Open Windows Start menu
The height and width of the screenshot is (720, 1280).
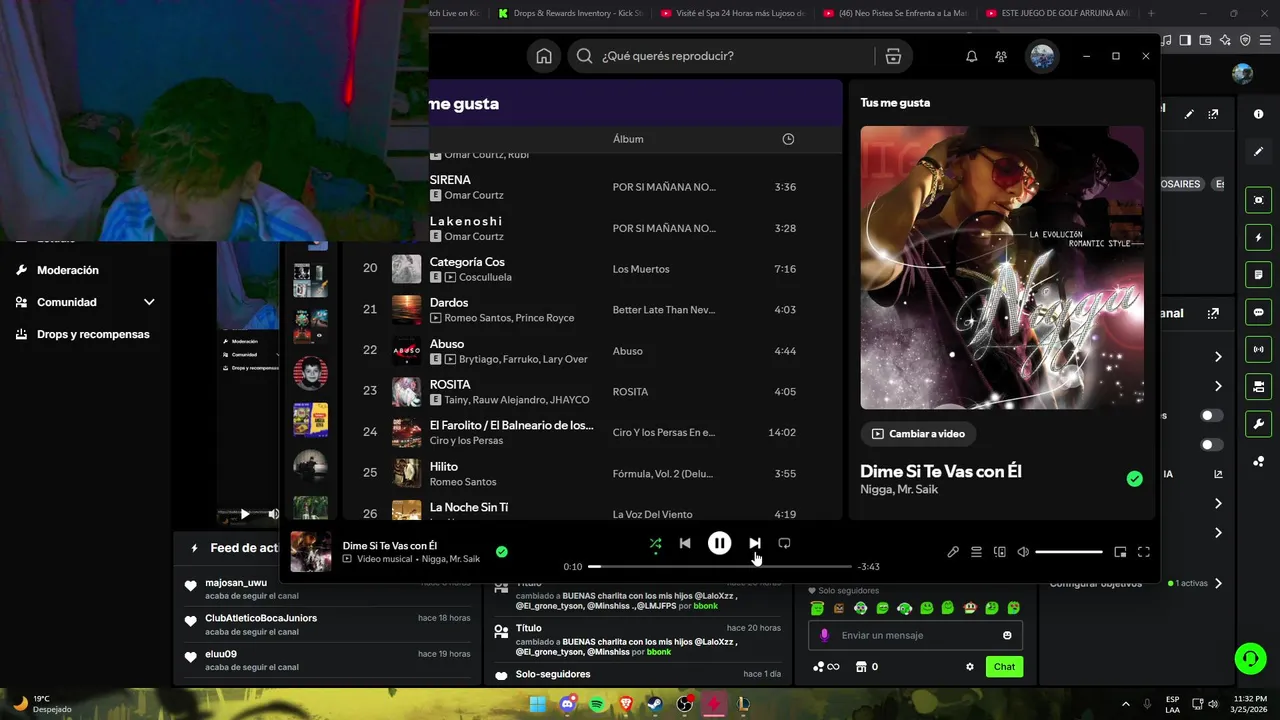pyautogui.click(x=537, y=704)
